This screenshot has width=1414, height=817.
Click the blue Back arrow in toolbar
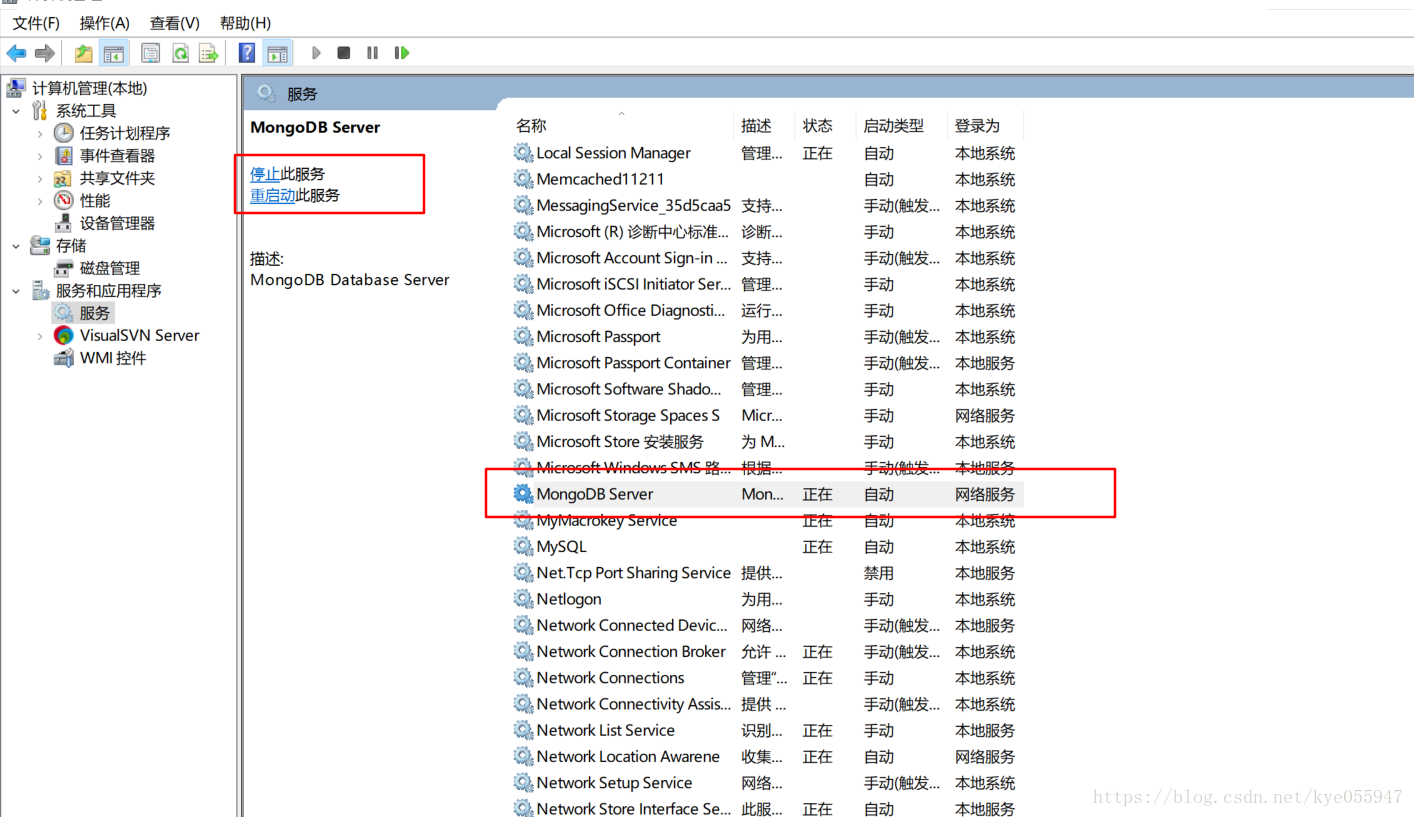click(x=16, y=53)
